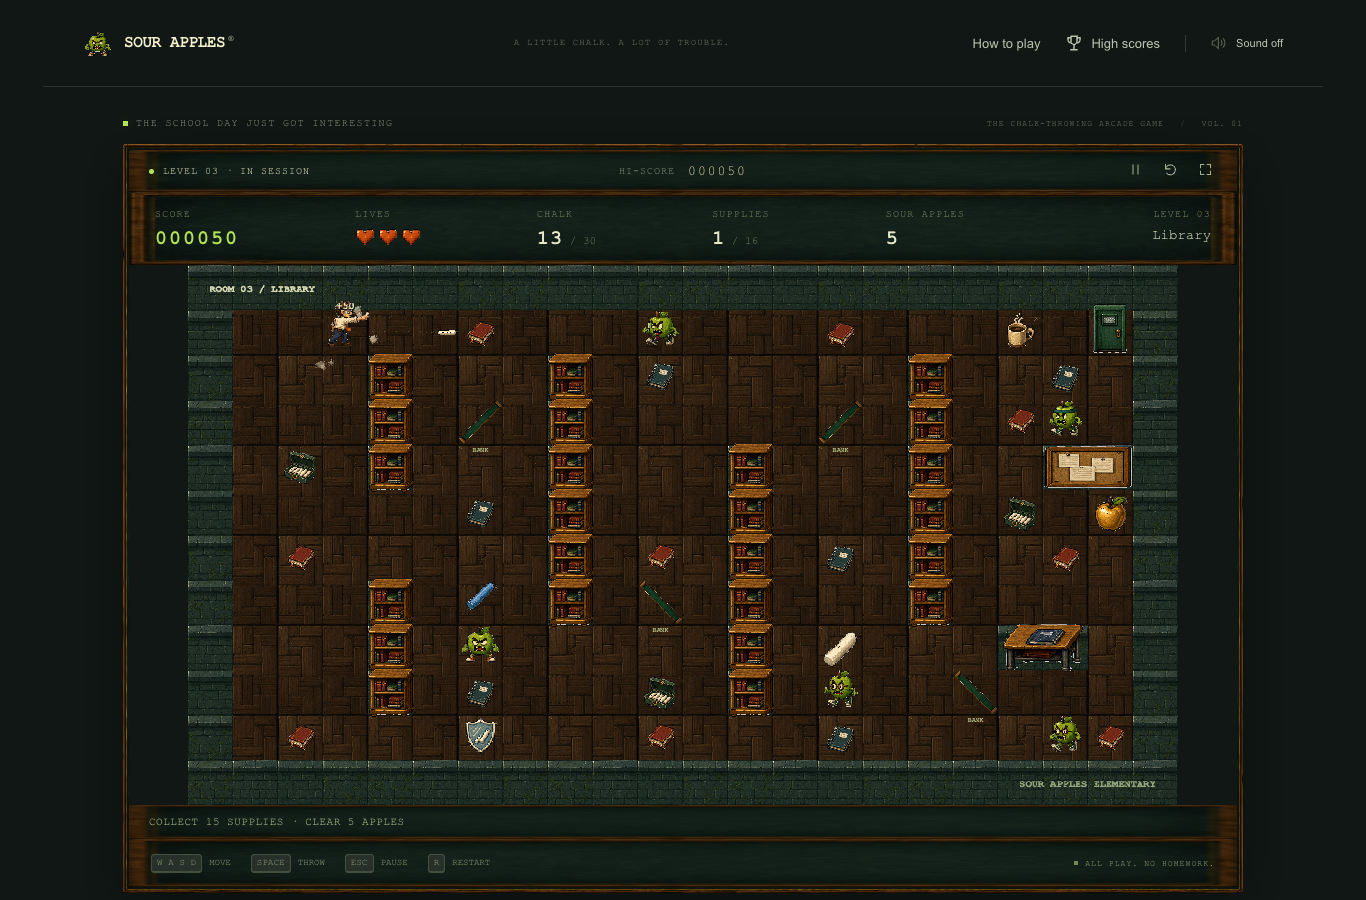Click the SPACE throw key hint
Image resolution: width=1366 pixels, height=900 pixels.
point(270,862)
